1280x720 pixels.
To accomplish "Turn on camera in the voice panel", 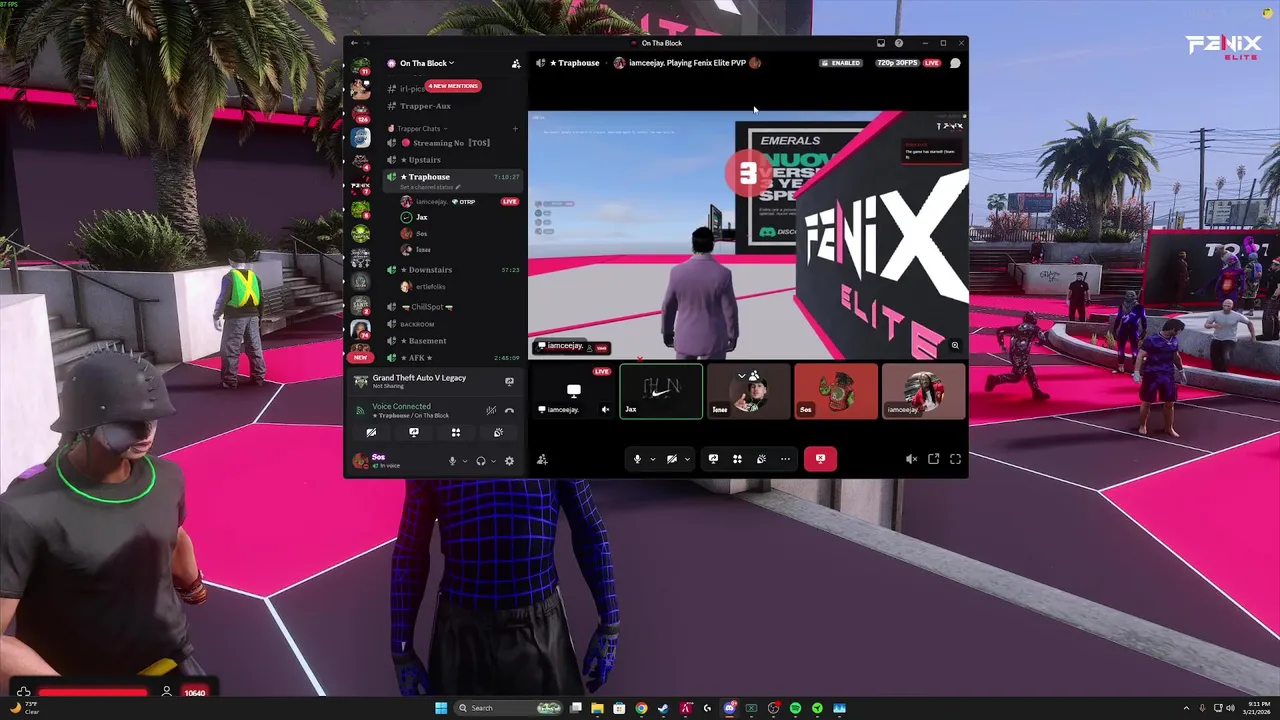I will click(x=371, y=433).
